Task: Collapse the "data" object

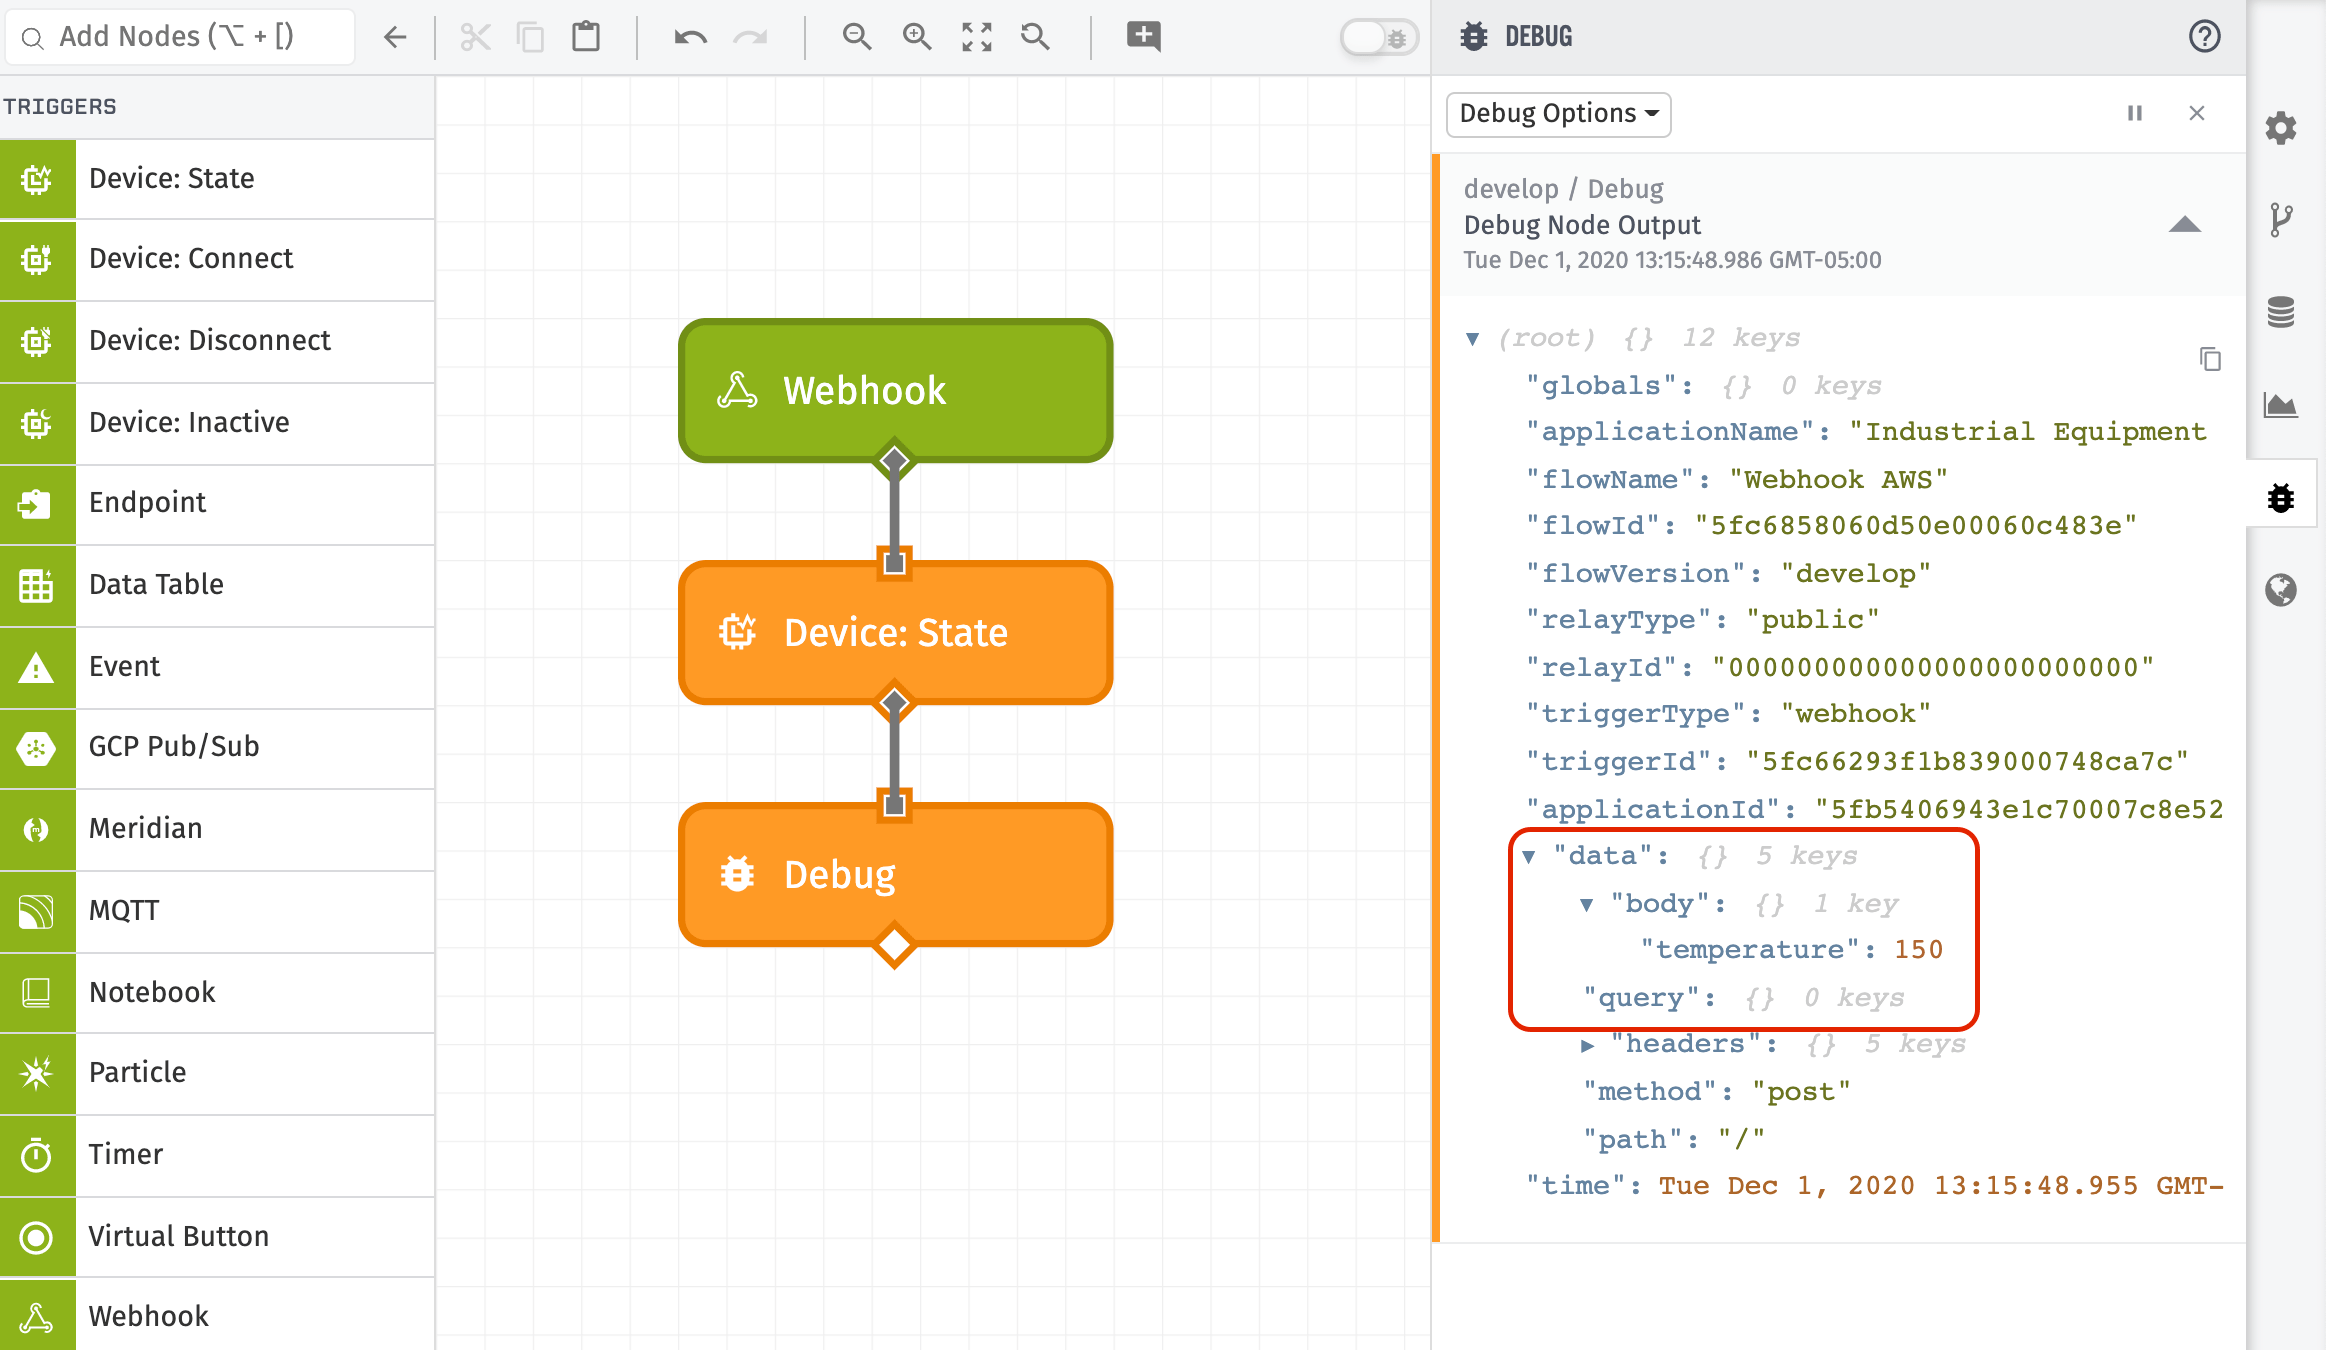Action: point(1528,856)
